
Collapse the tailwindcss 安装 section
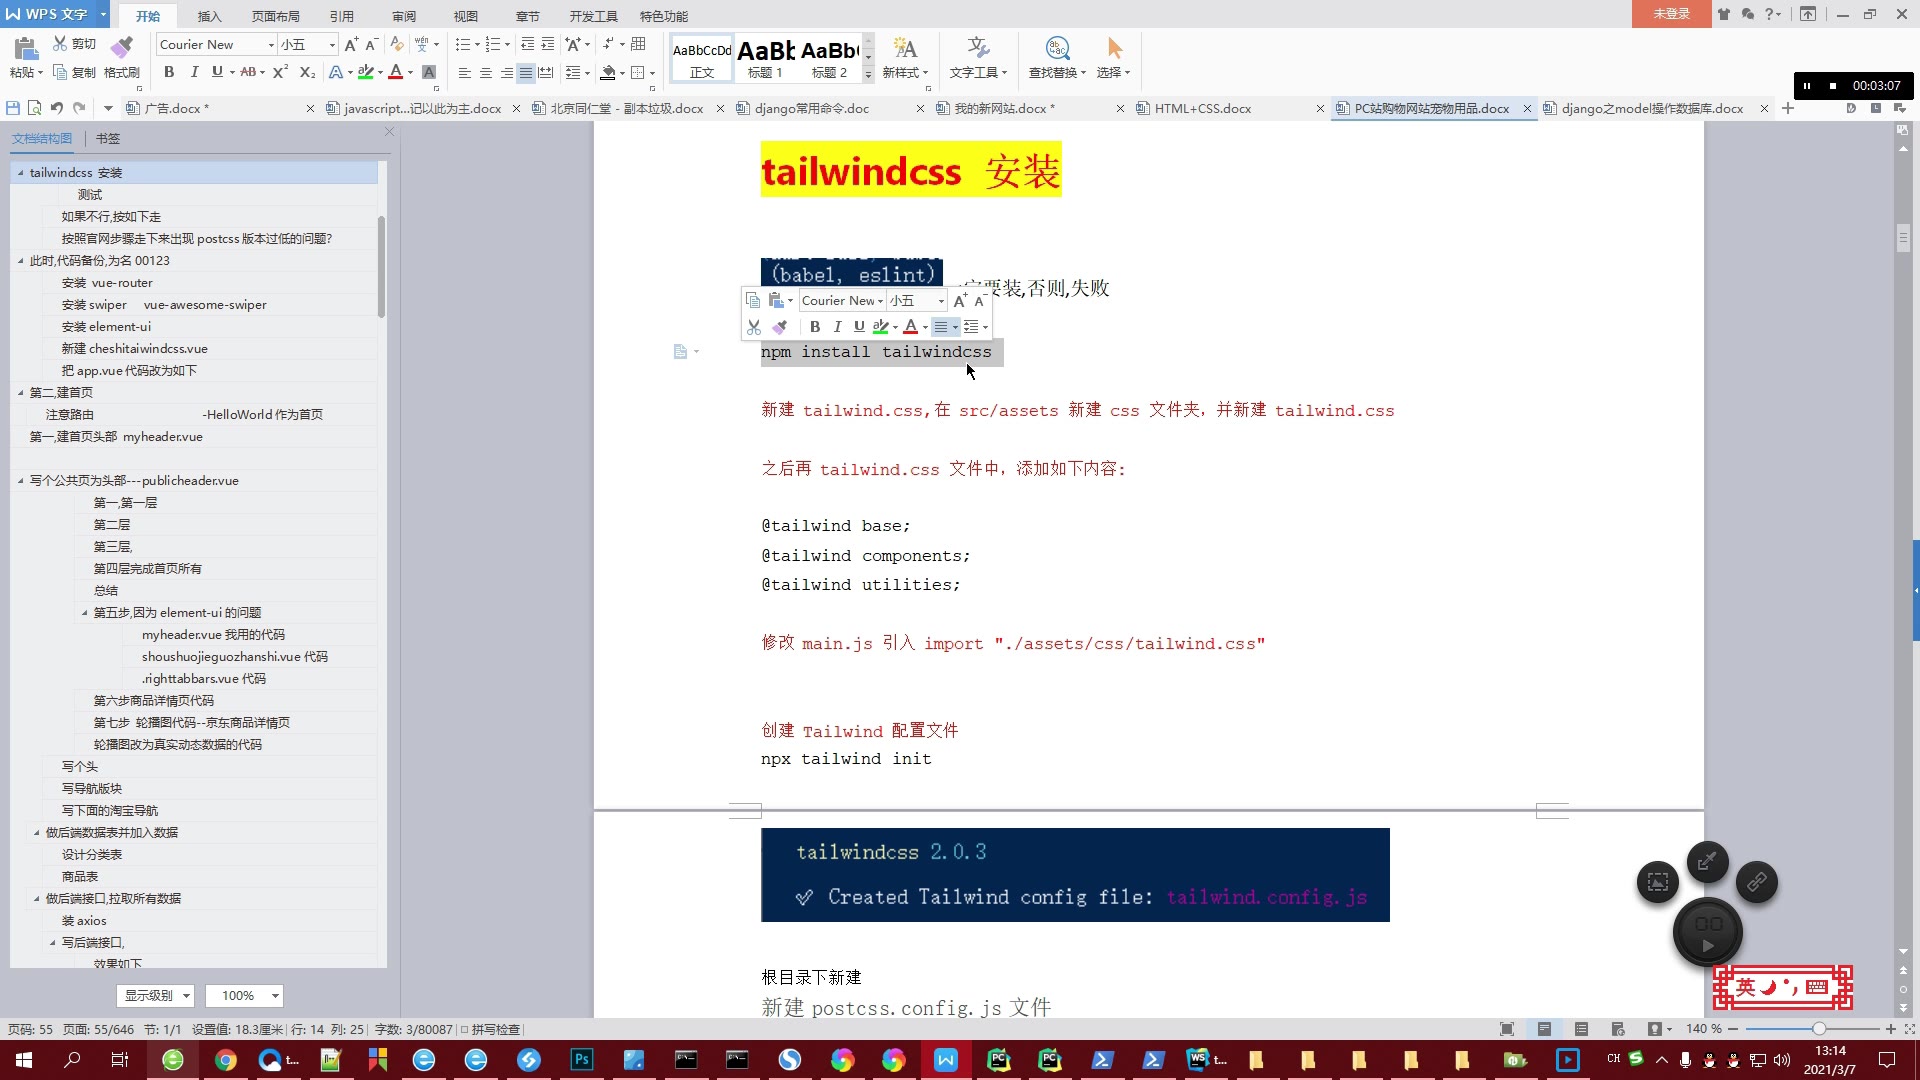(20, 171)
